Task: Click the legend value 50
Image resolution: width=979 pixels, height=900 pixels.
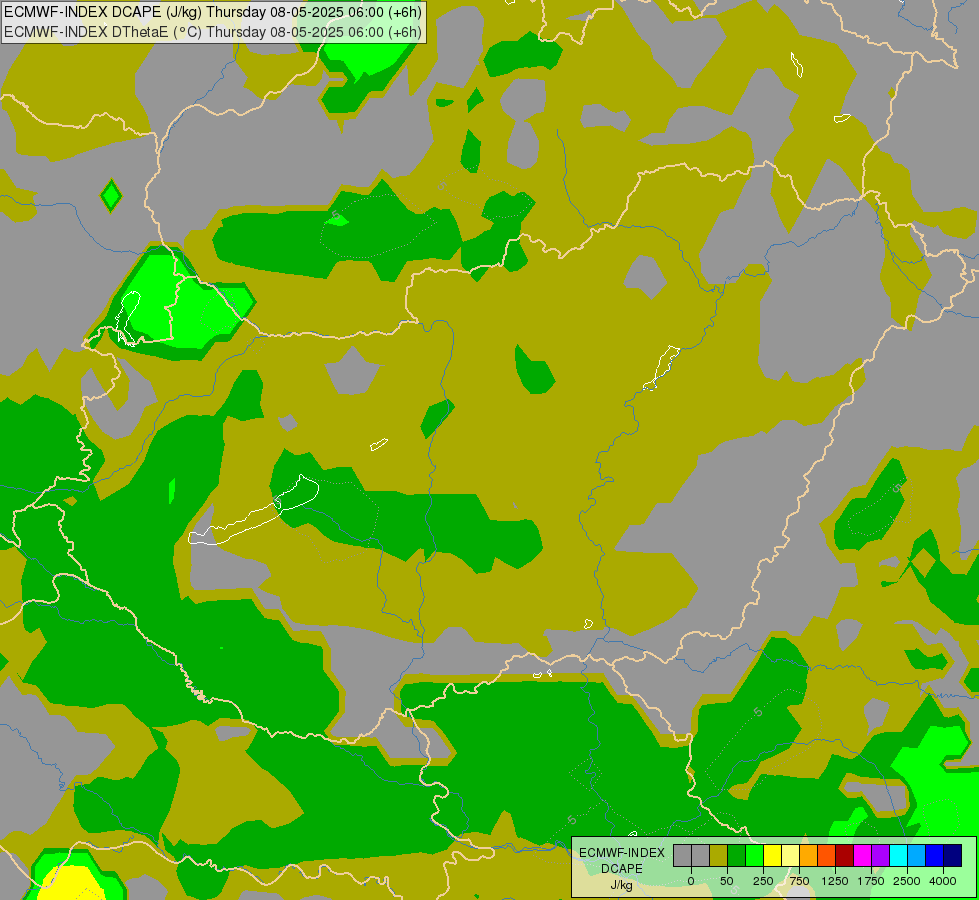Action: [727, 881]
